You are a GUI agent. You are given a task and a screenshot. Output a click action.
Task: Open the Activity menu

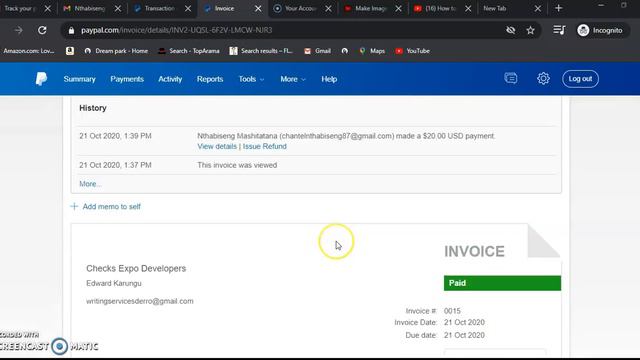(170, 79)
